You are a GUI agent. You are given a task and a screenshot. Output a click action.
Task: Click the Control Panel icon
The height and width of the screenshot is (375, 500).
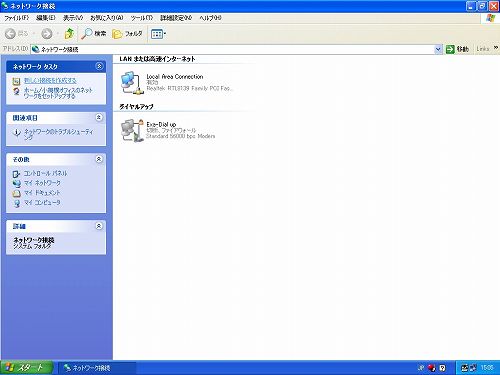tap(16, 174)
